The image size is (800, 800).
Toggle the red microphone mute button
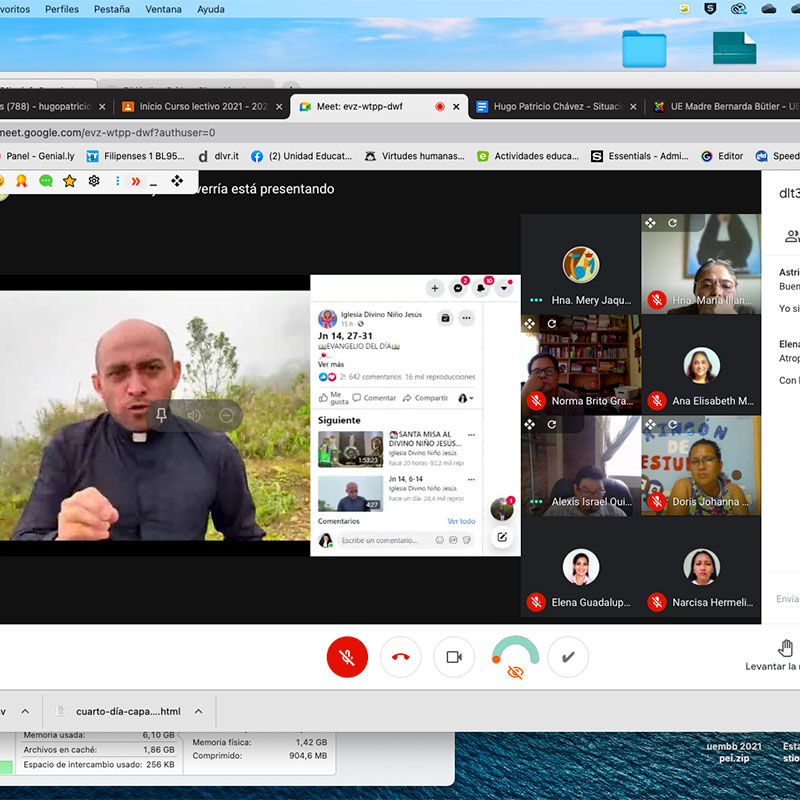pos(347,657)
